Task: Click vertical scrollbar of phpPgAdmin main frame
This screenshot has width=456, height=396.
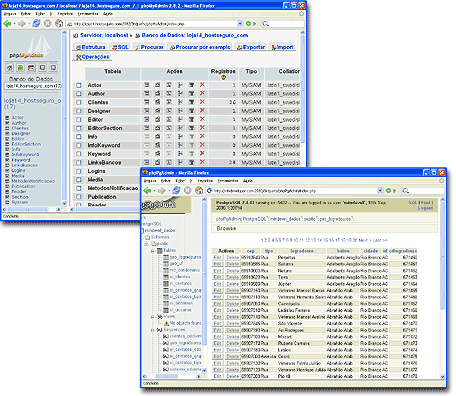Action: 443,287
